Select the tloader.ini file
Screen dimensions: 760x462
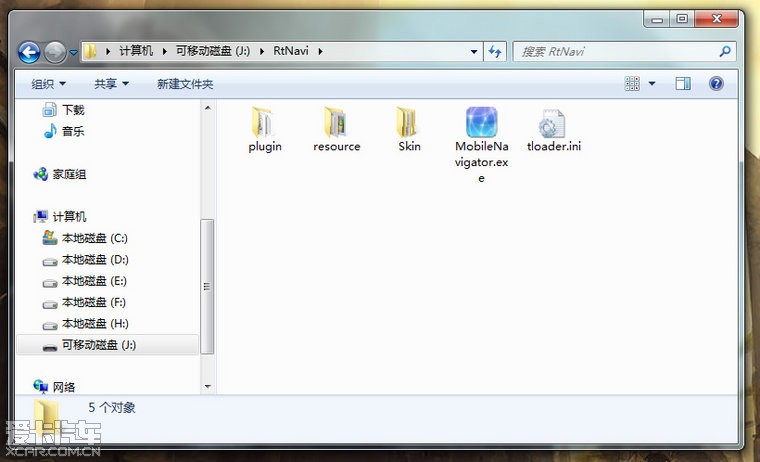point(554,129)
